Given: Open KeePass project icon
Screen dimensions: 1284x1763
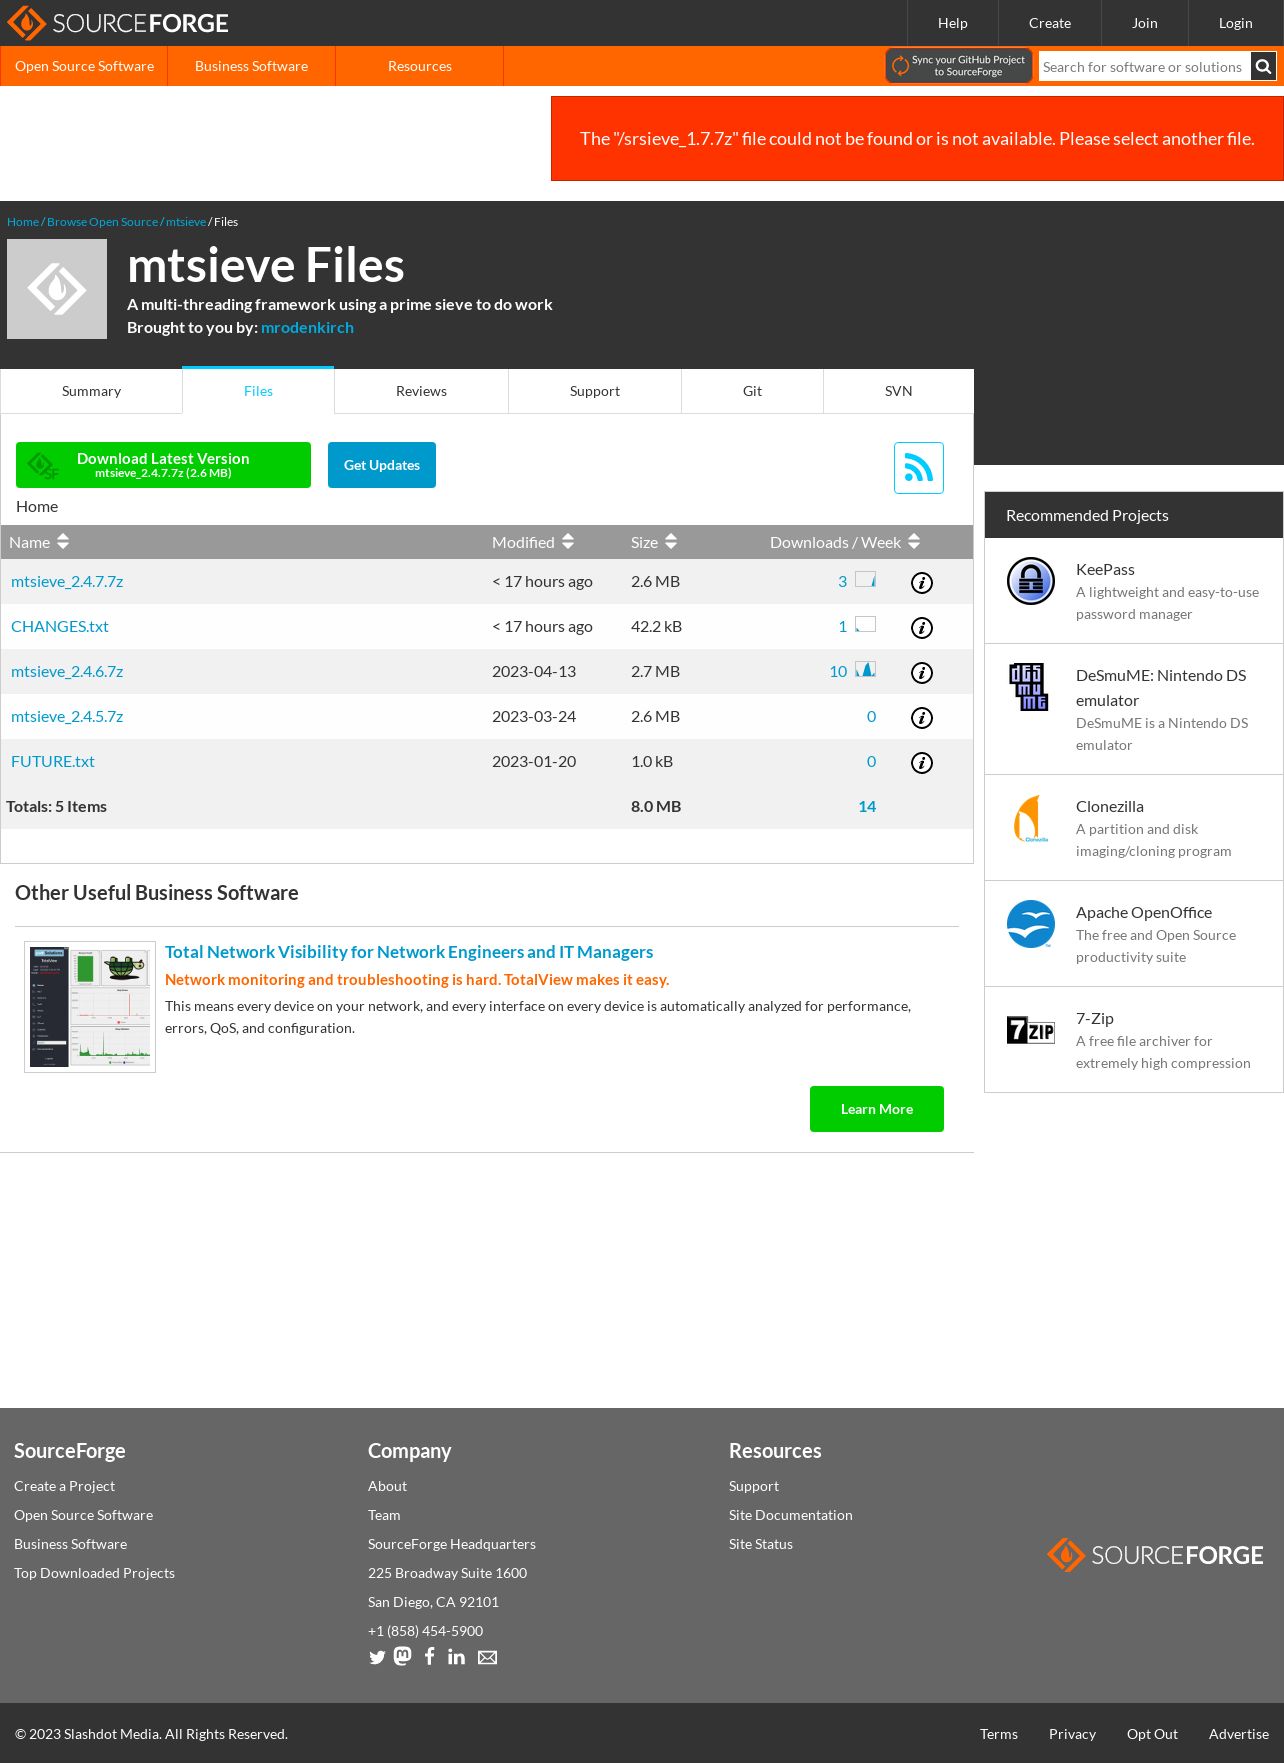Looking at the screenshot, I should pyautogui.click(x=1031, y=581).
